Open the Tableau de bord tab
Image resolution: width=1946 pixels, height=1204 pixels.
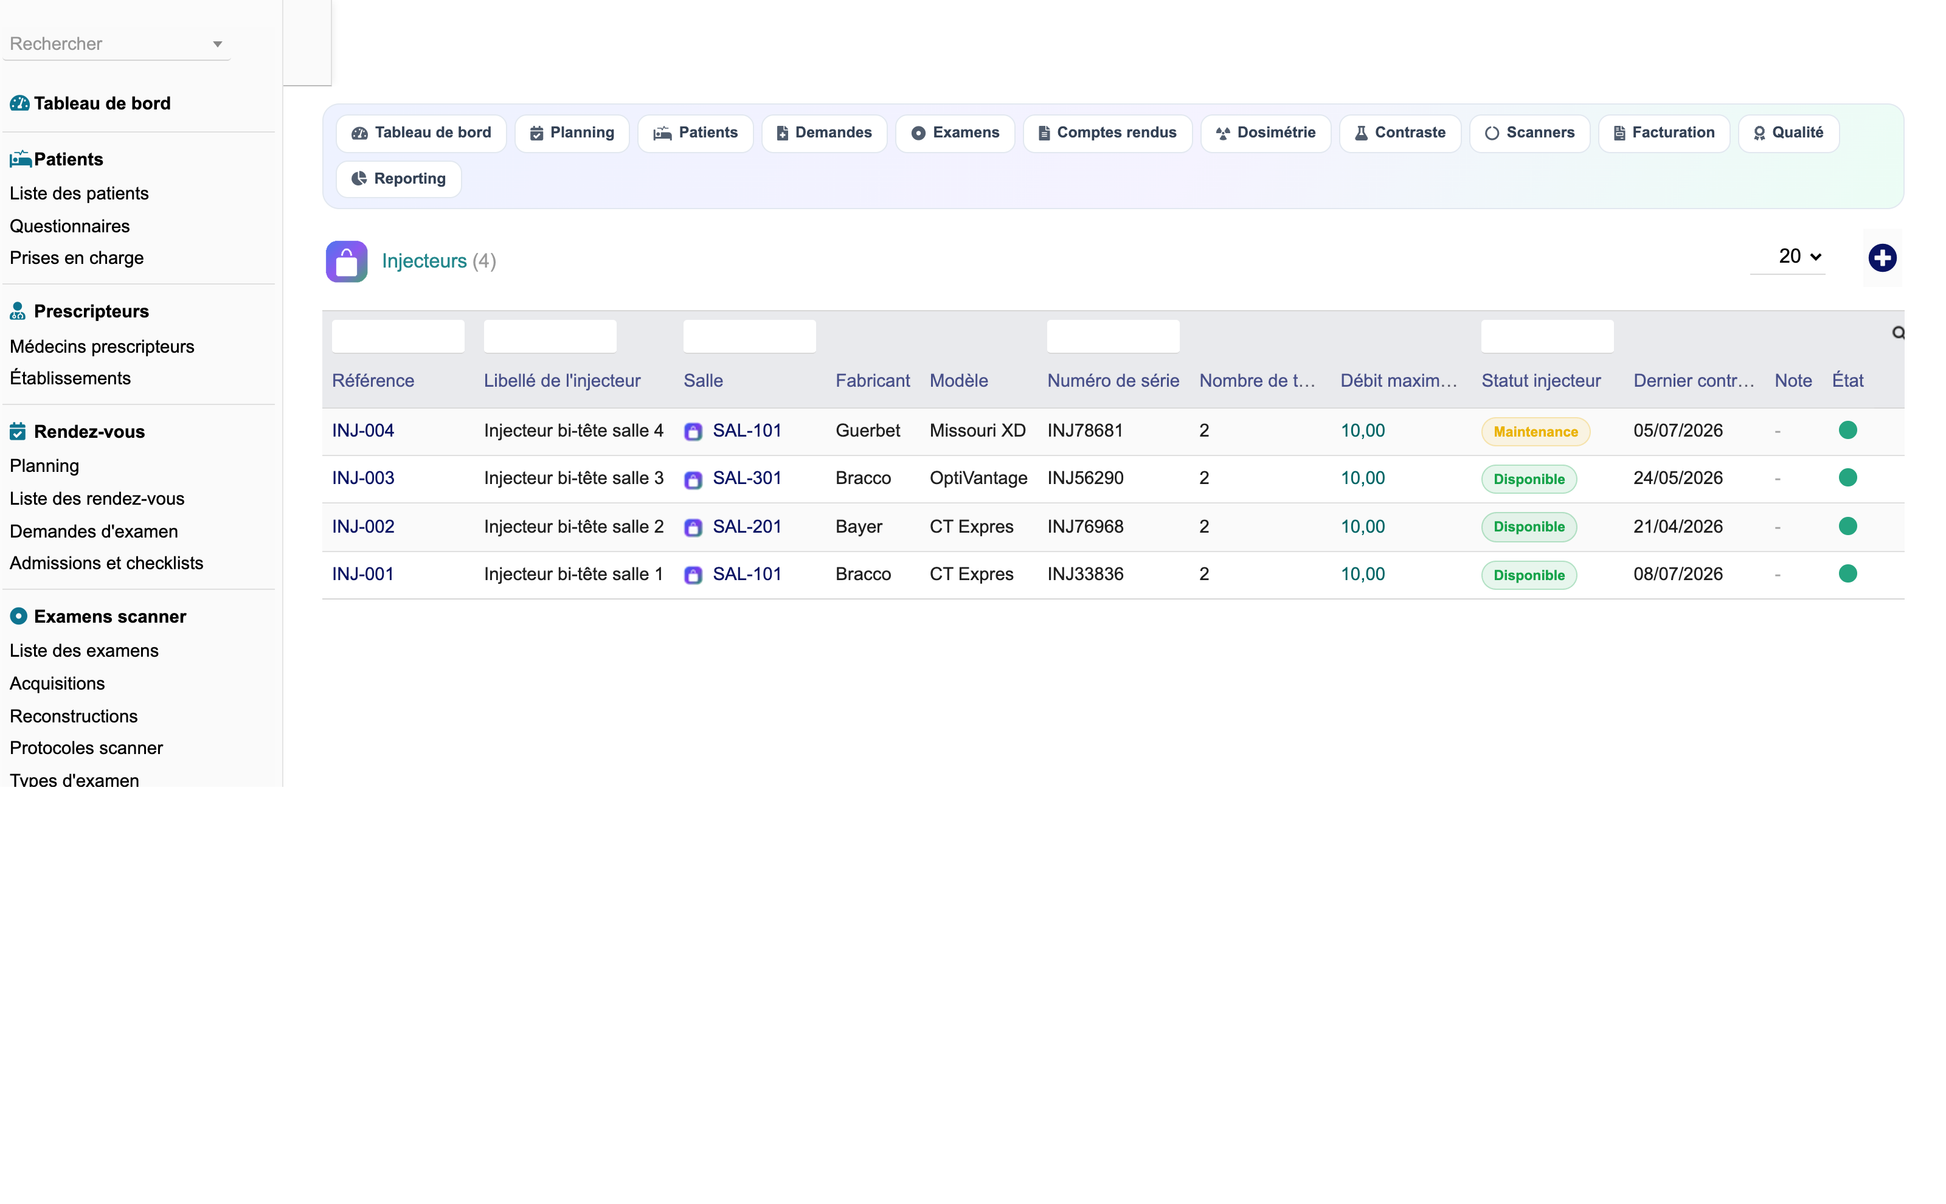pos(421,133)
